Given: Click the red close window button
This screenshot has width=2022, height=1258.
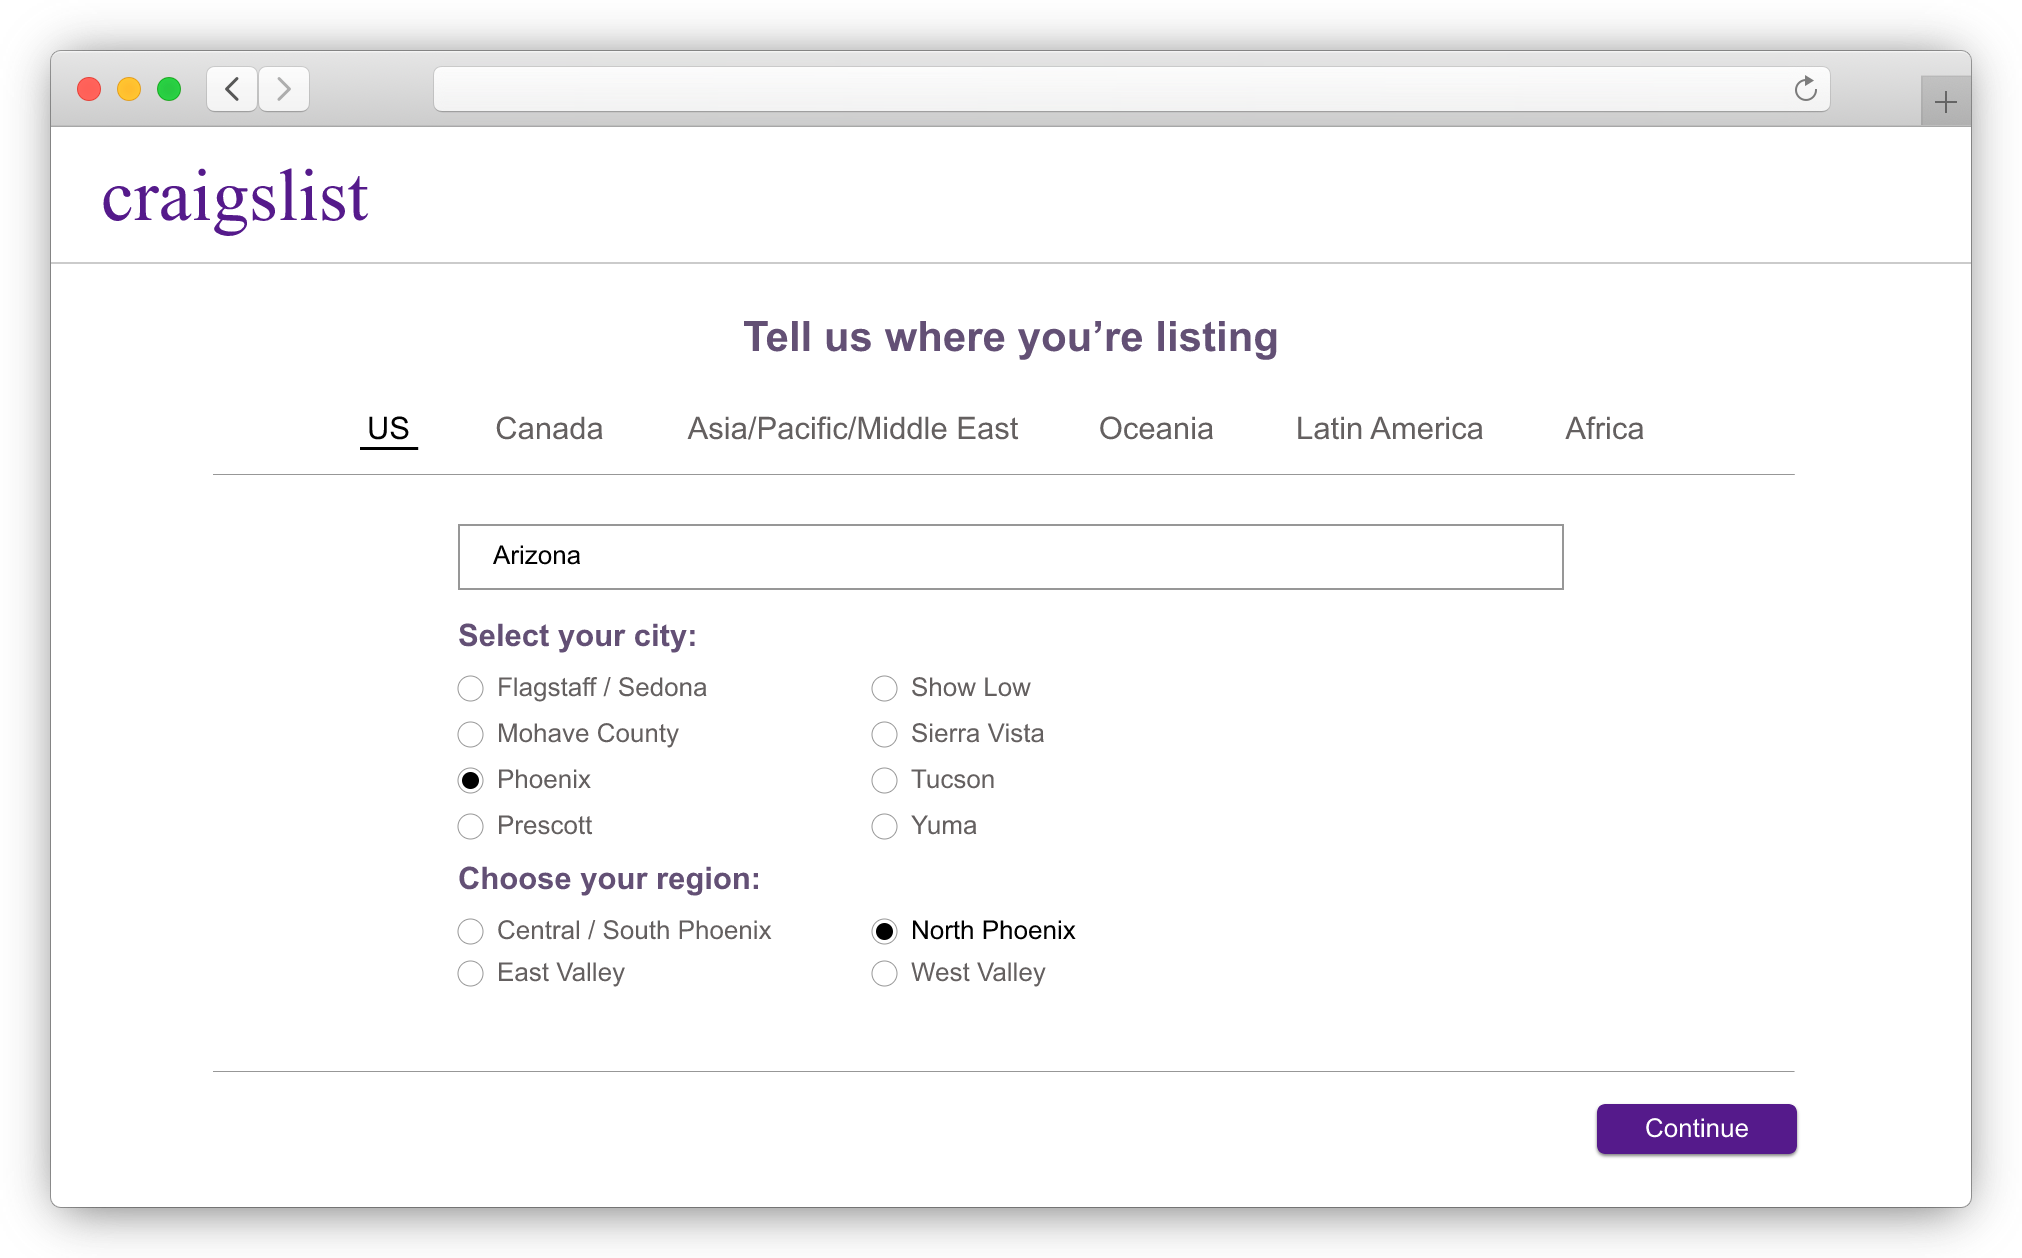Looking at the screenshot, I should (x=89, y=89).
